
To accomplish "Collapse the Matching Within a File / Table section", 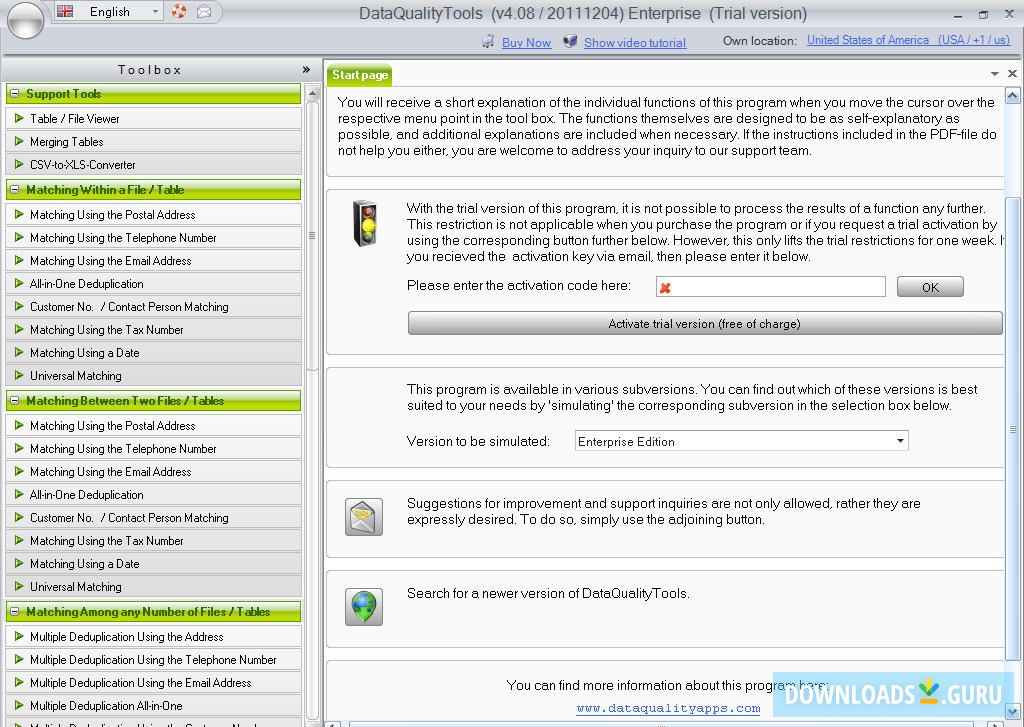I will 15,189.
